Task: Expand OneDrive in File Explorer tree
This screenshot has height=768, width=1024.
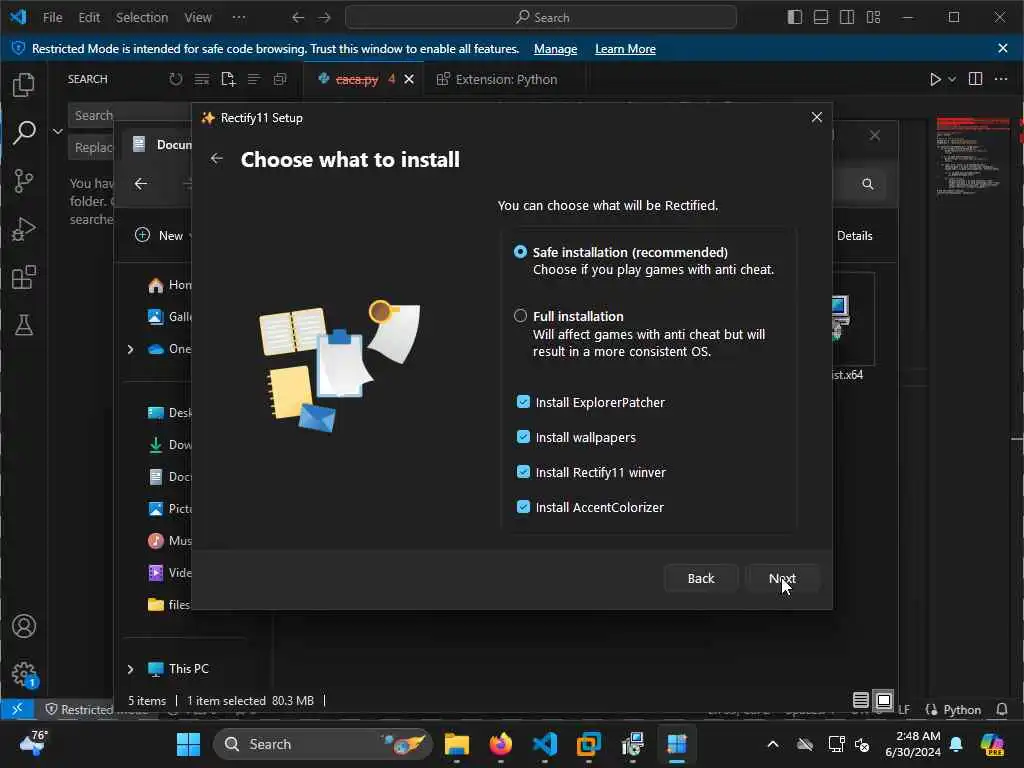Action: 131,349
